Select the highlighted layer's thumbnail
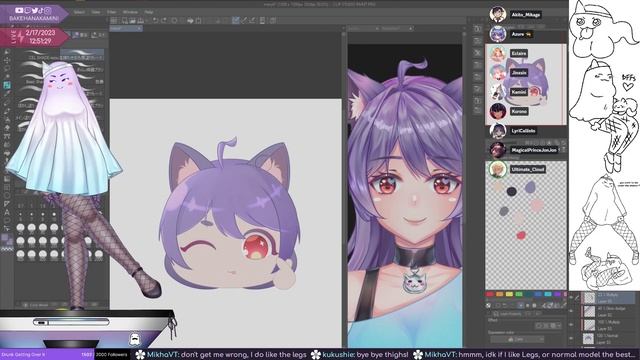Viewport: 640px width, 360px height. tap(590, 298)
